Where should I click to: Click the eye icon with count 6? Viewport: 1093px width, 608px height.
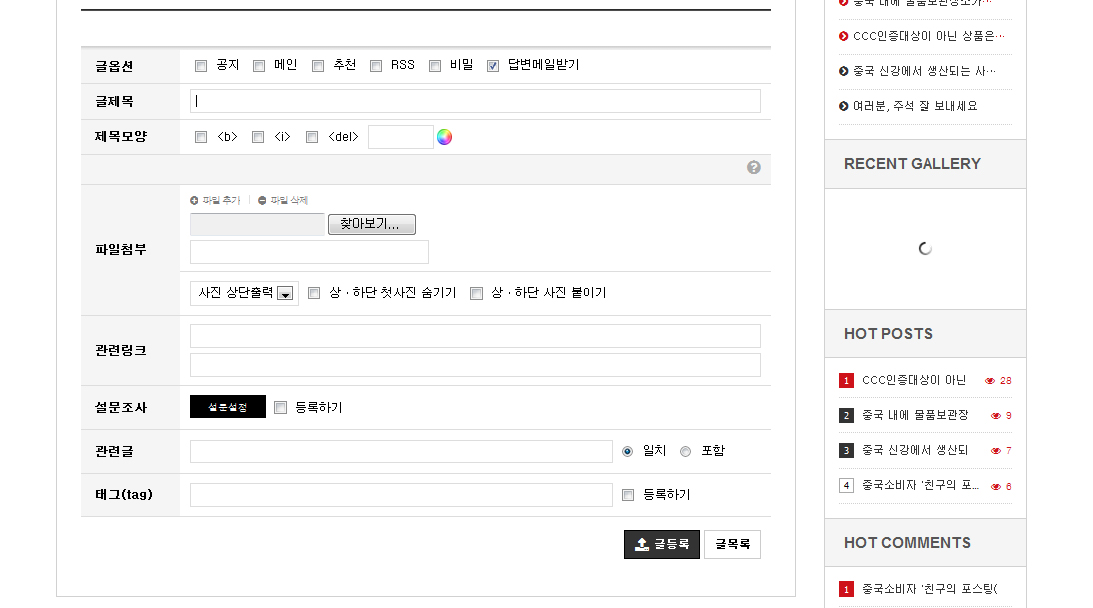pyautogui.click(x=996, y=487)
